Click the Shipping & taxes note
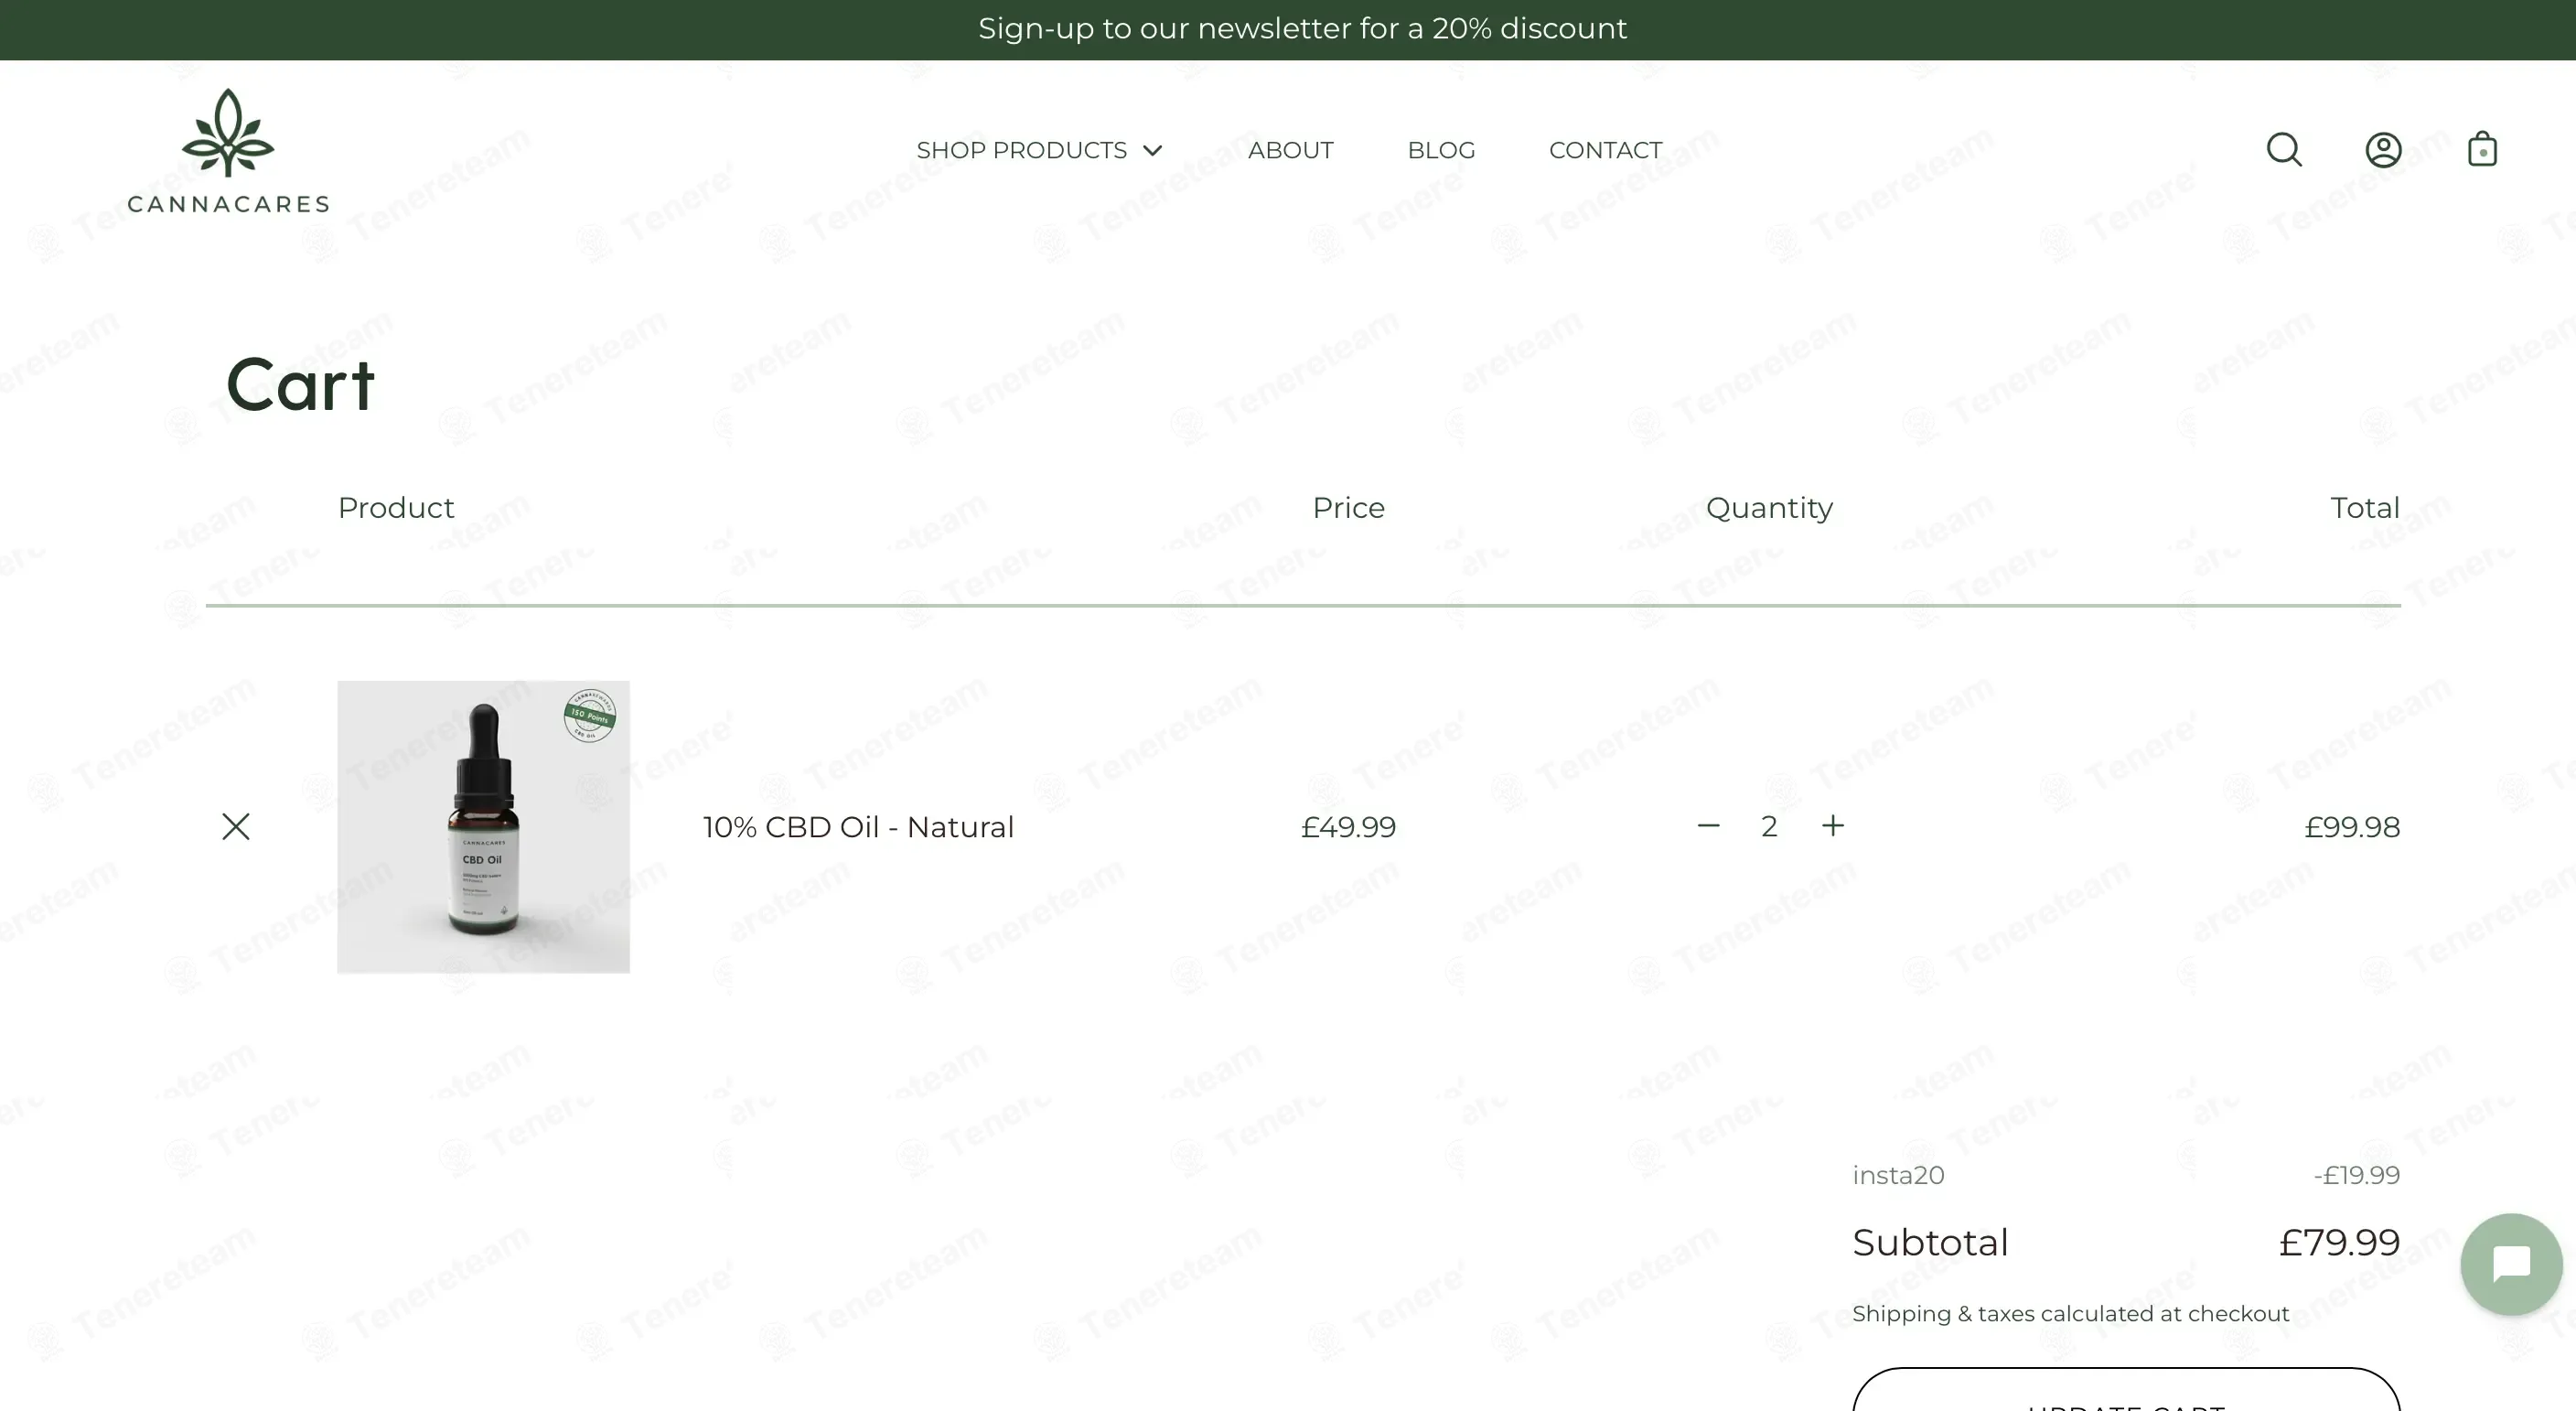The image size is (2576, 1411). pyautogui.click(x=2070, y=1314)
